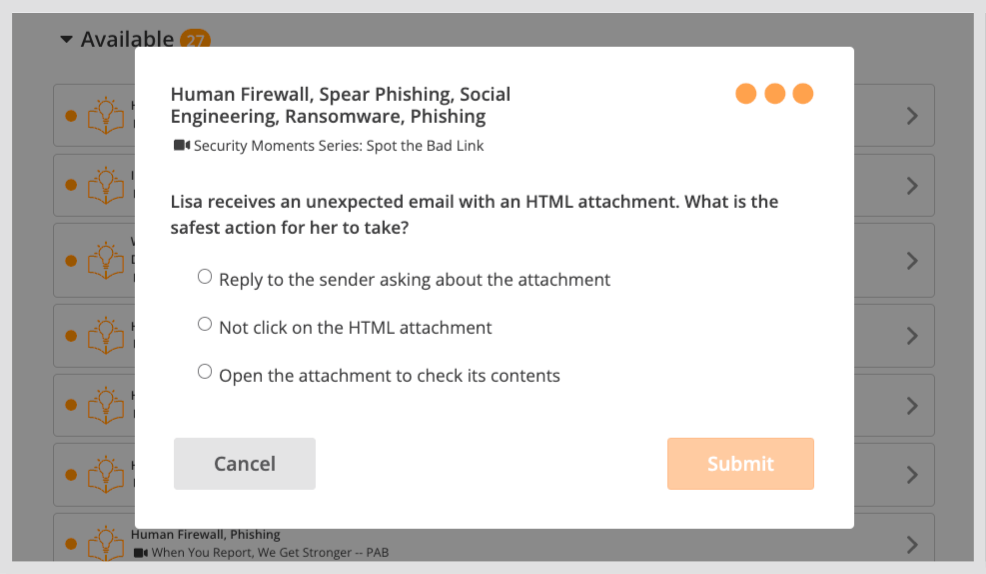Click the orange 27 count badge
The image size is (986, 574).
click(194, 41)
